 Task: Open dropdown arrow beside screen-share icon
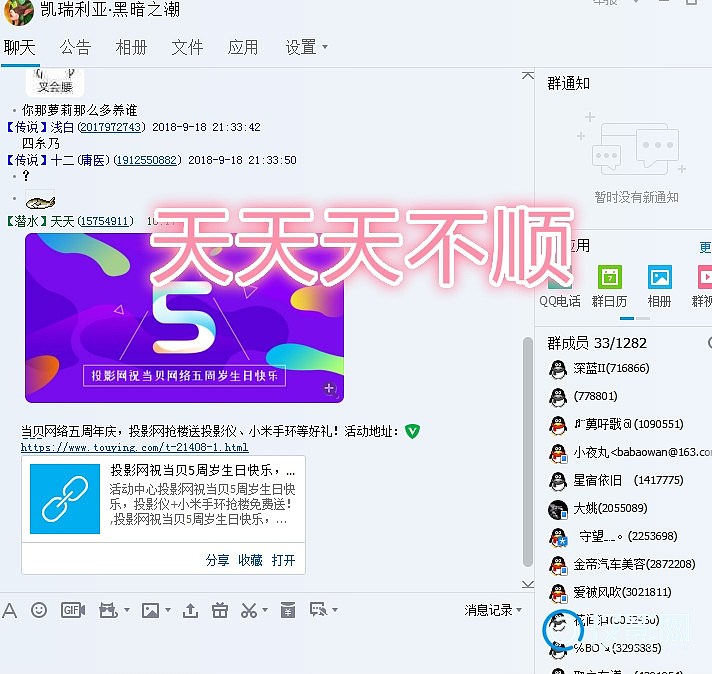tap(127, 610)
